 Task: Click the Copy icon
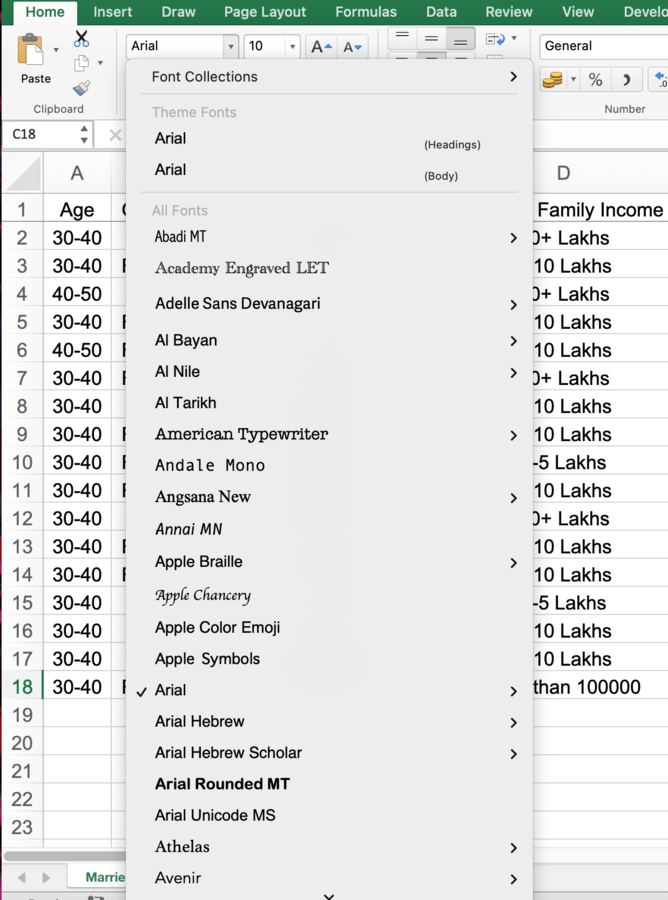81,64
